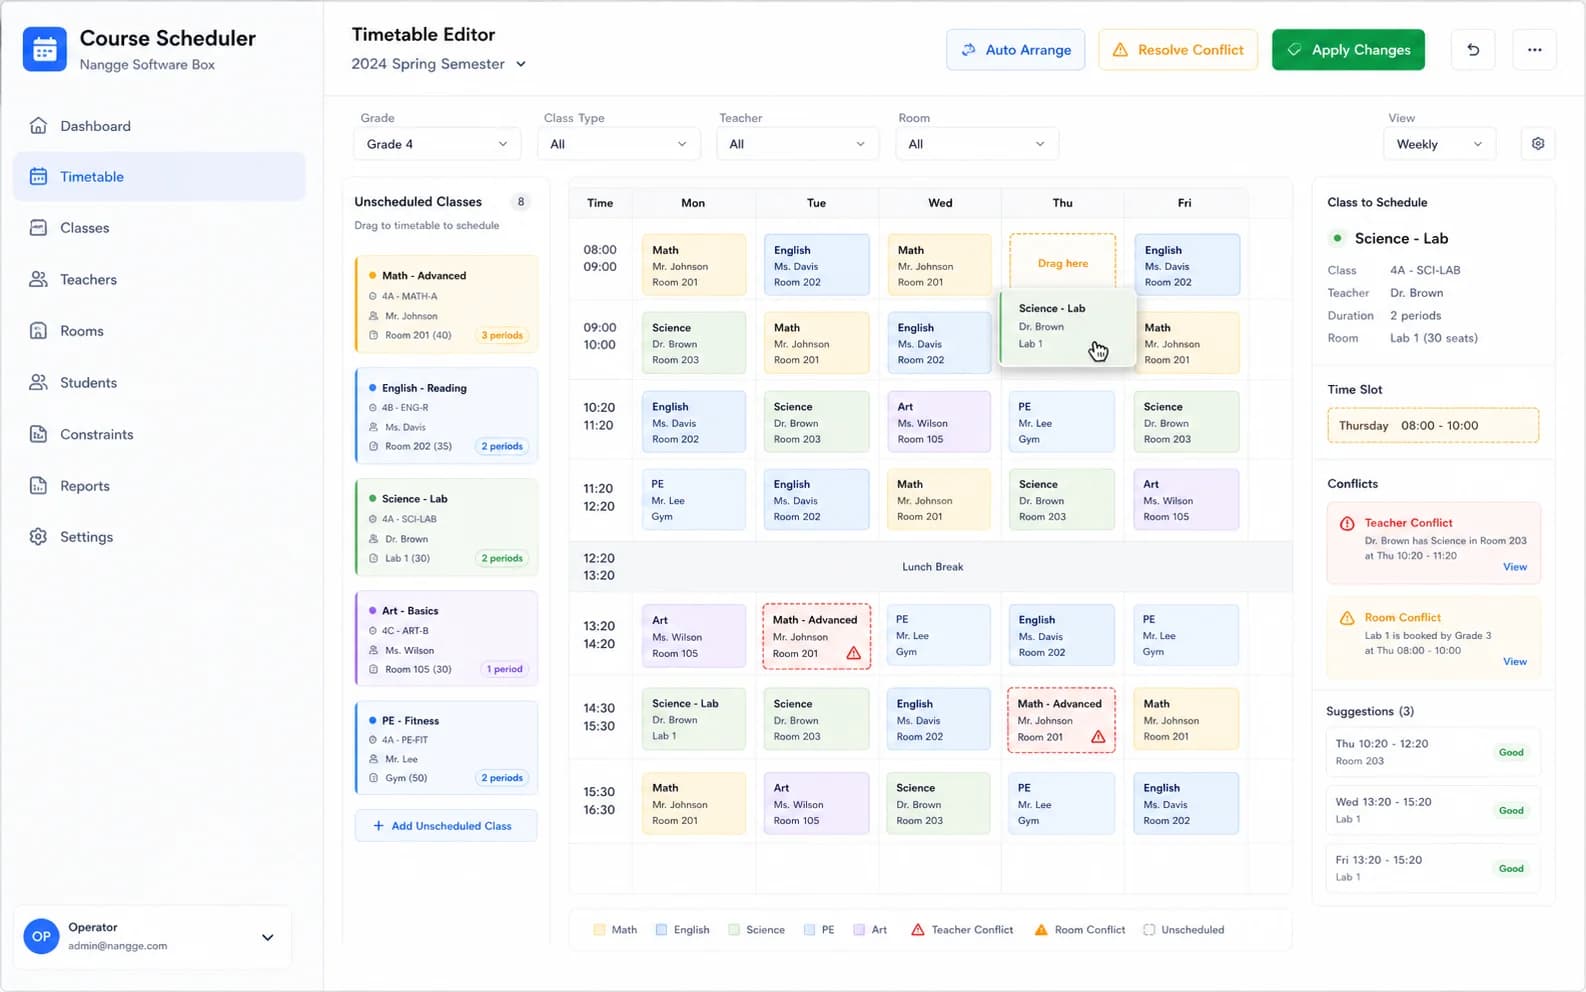
Task: Choose suggestion Thu 10:20 - 12:20 Room 203
Action: coord(1432,752)
